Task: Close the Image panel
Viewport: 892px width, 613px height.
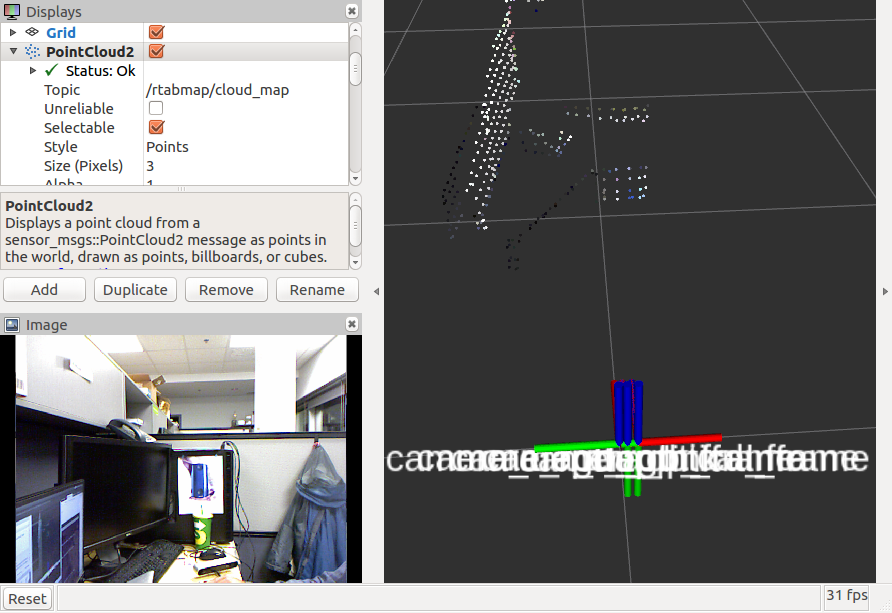Action: point(352,324)
